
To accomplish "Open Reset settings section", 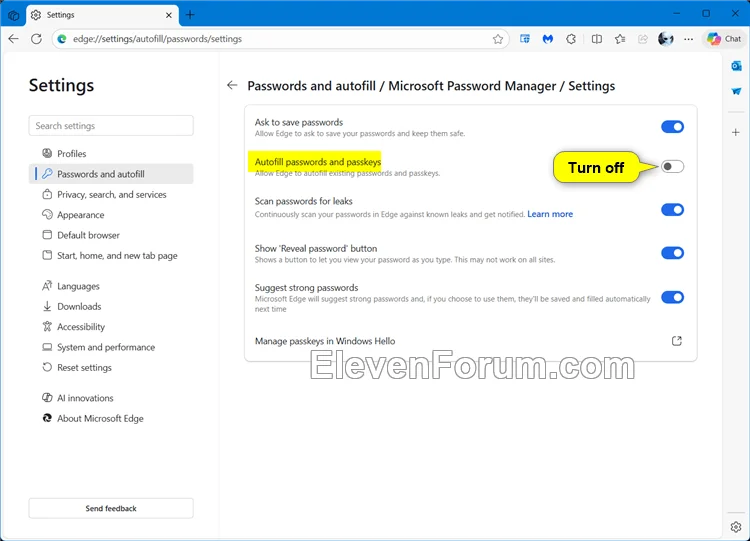I will (111, 367).
